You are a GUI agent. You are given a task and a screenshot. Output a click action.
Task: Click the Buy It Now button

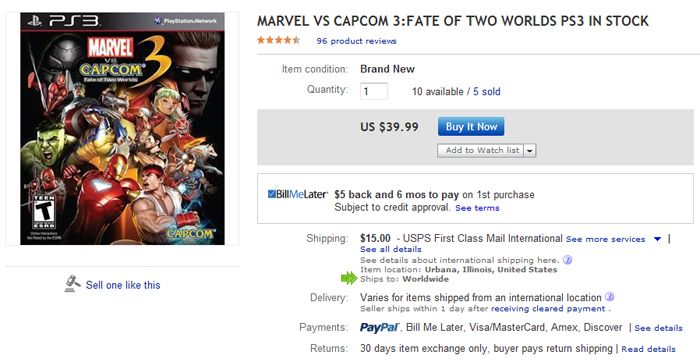471,126
